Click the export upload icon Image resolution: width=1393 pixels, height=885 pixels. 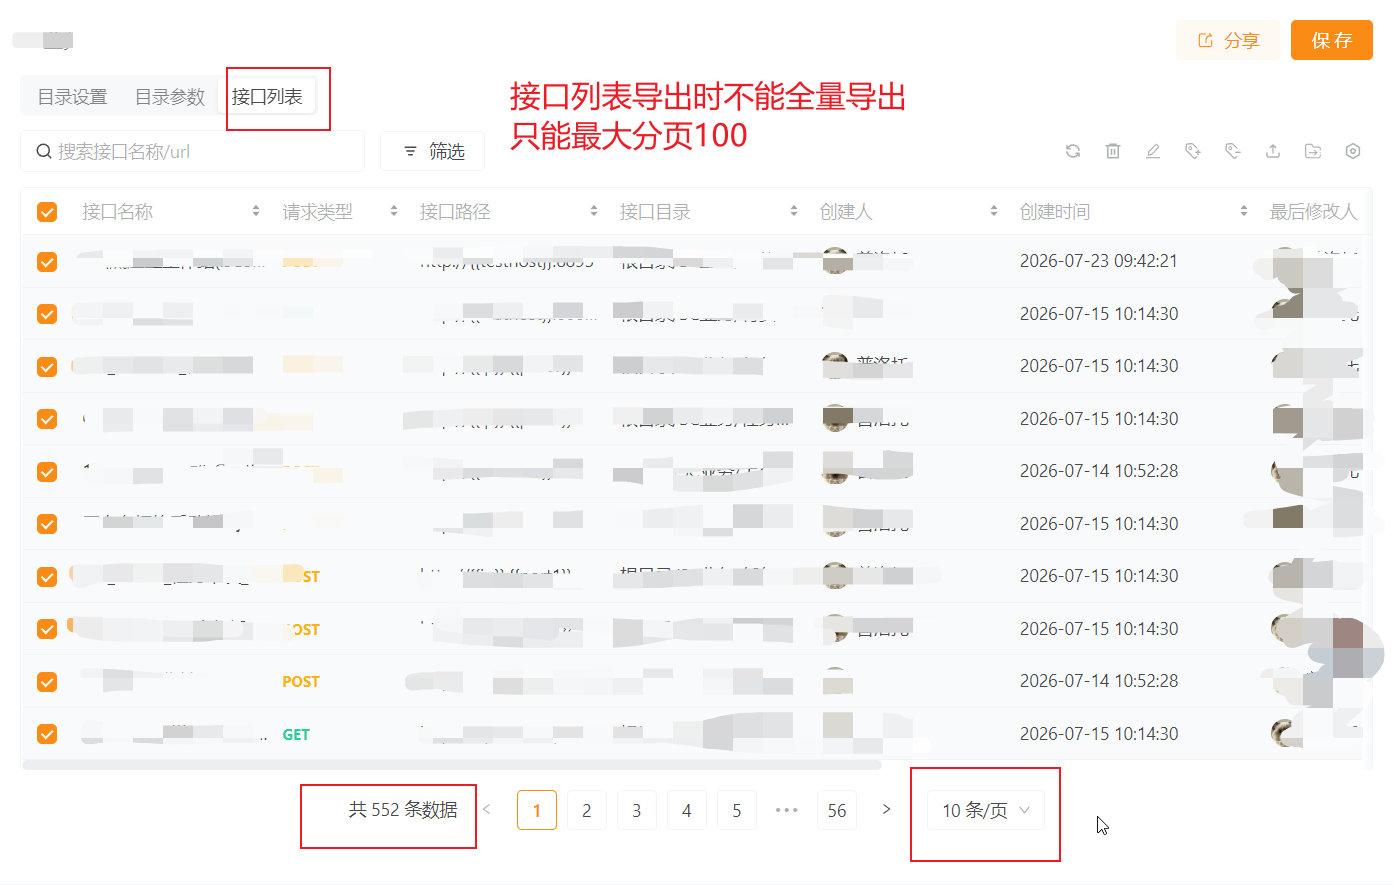tap(1273, 151)
